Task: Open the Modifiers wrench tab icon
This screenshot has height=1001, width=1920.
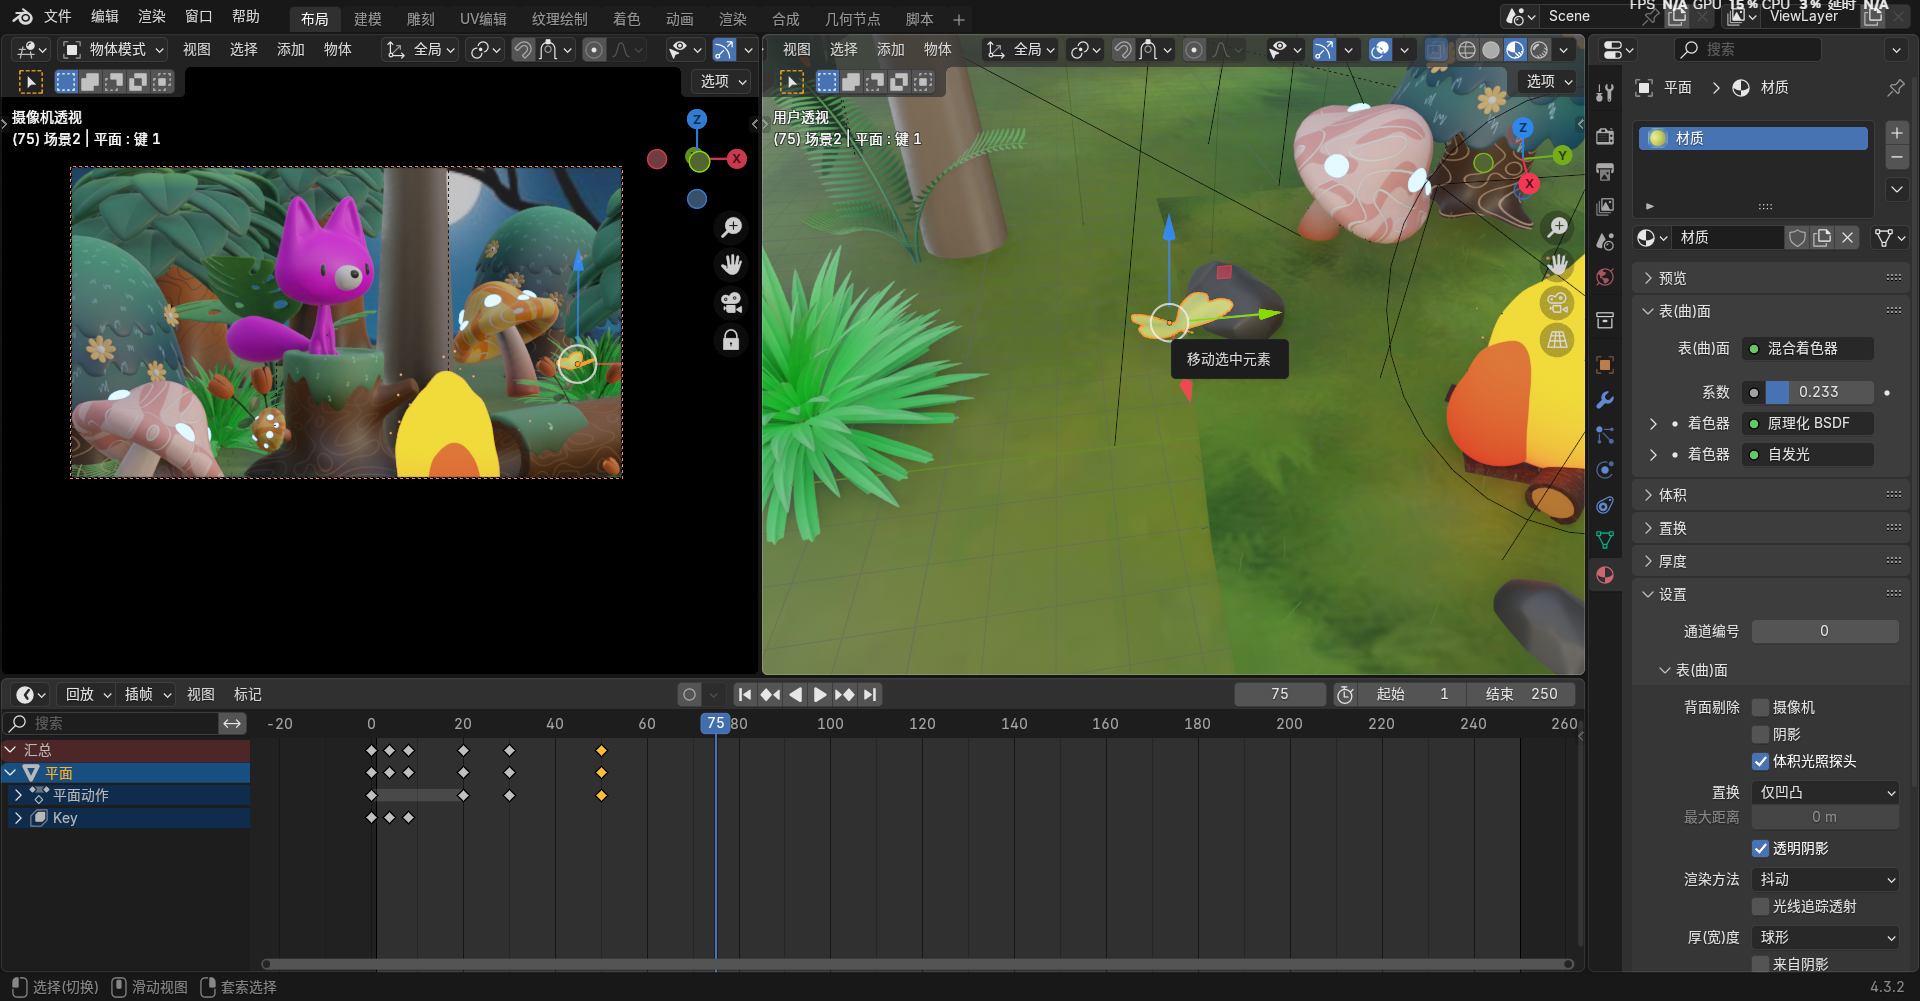Action: coord(1605,400)
